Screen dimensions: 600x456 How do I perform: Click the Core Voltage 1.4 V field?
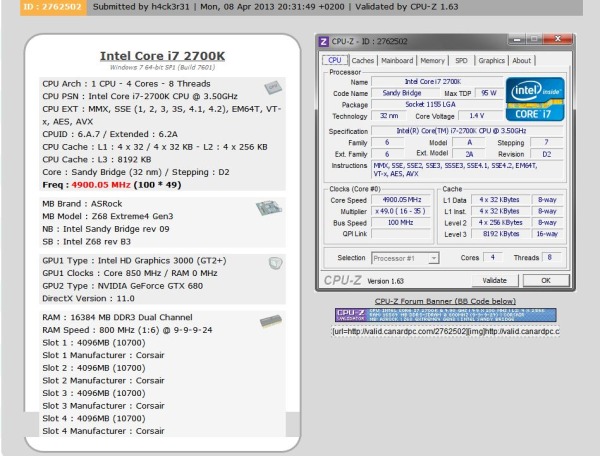[480, 116]
